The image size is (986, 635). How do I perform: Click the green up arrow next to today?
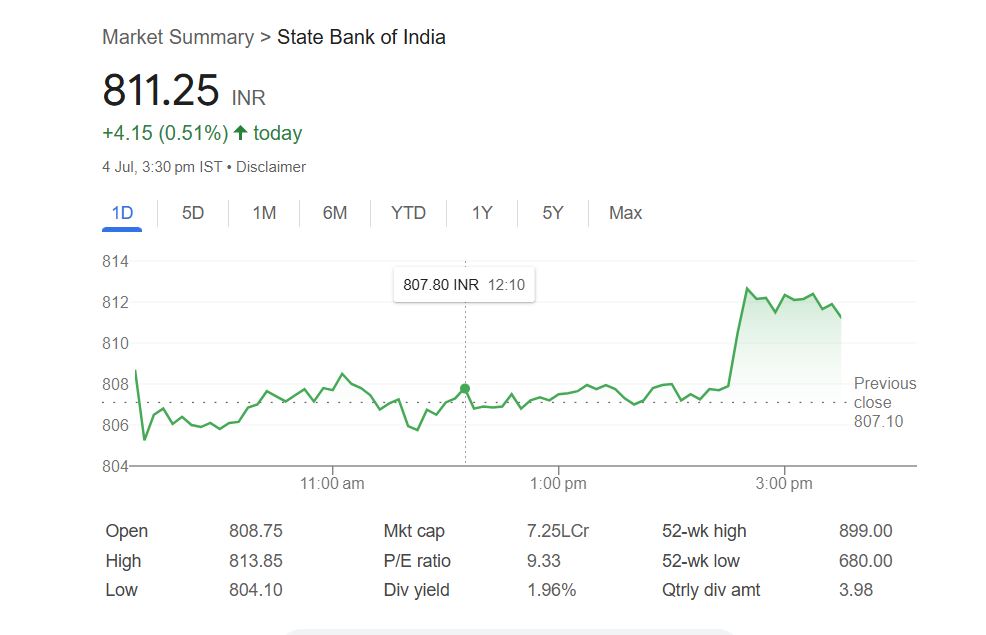240,133
